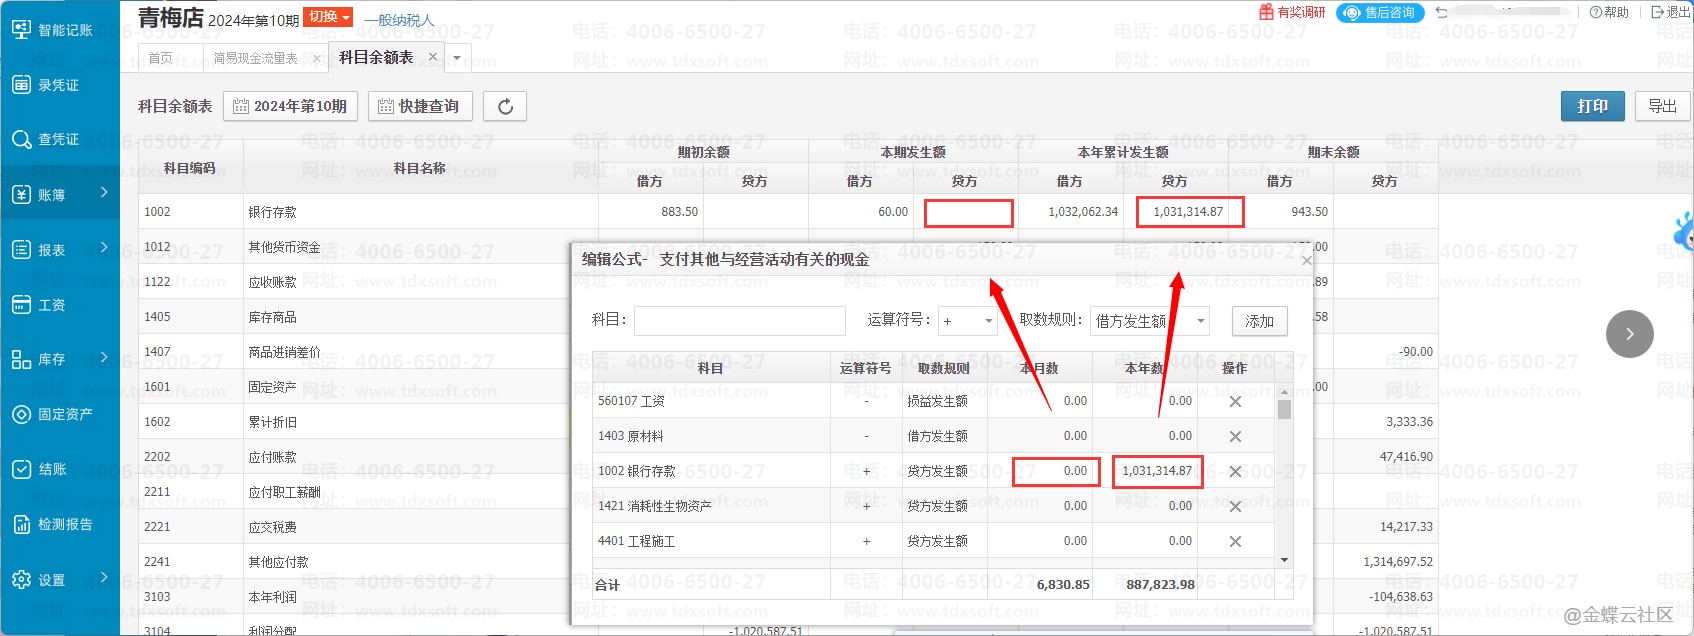Click the round next arrow button
This screenshot has height=636, width=1694.
(x=1629, y=334)
